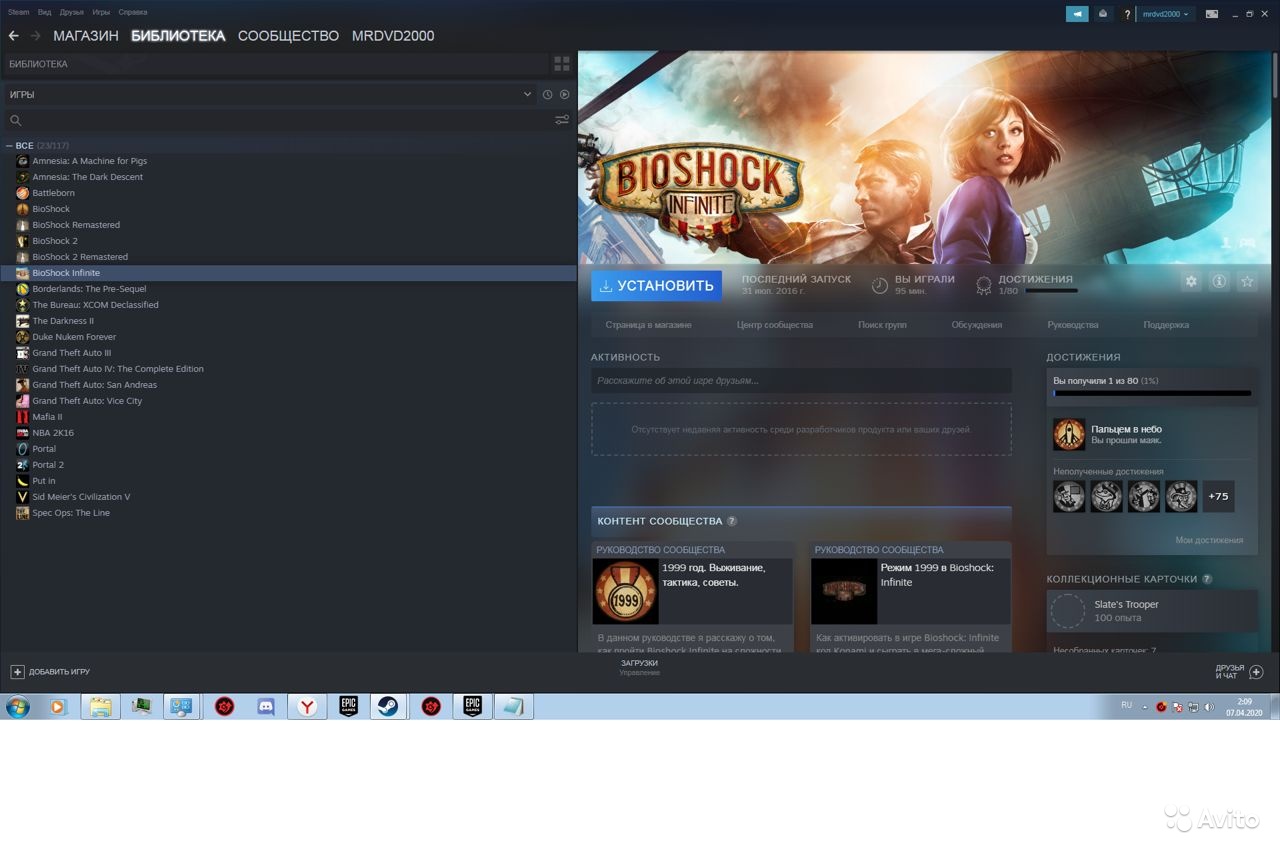
Task: Click the back navigation arrow
Action: pyautogui.click(x=14, y=36)
